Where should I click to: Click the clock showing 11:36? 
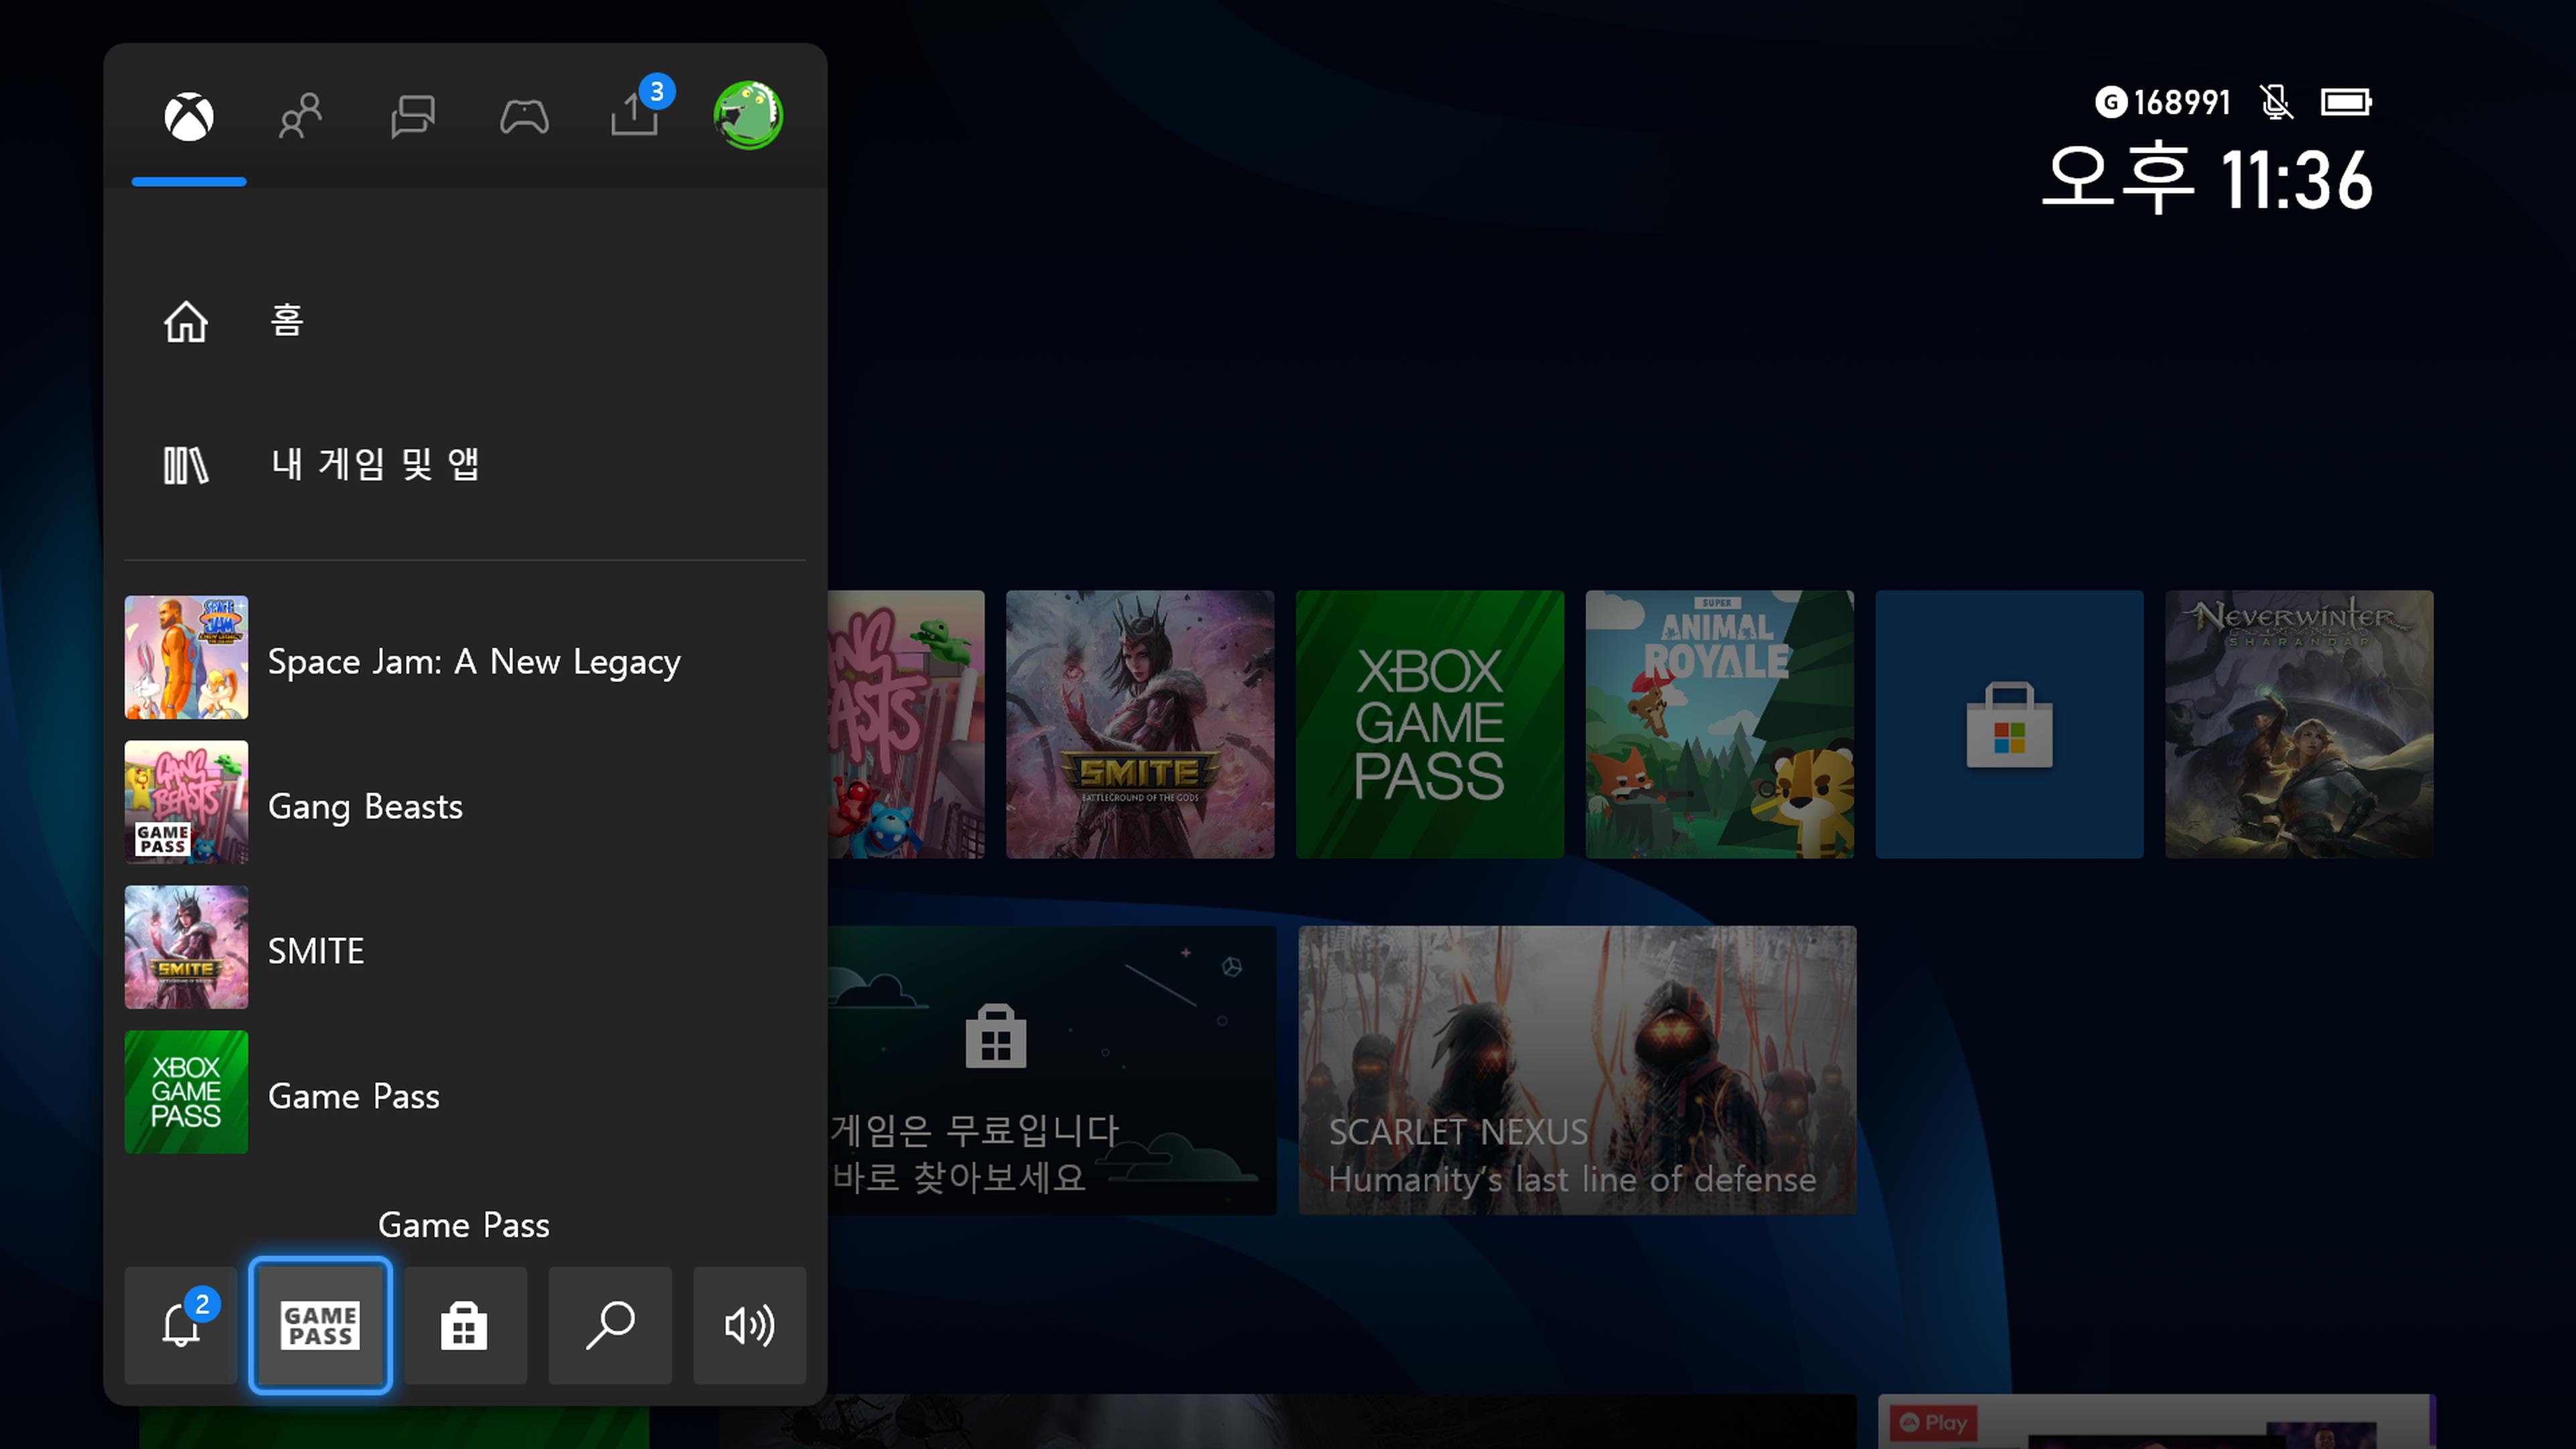pyautogui.click(x=2208, y=180)
